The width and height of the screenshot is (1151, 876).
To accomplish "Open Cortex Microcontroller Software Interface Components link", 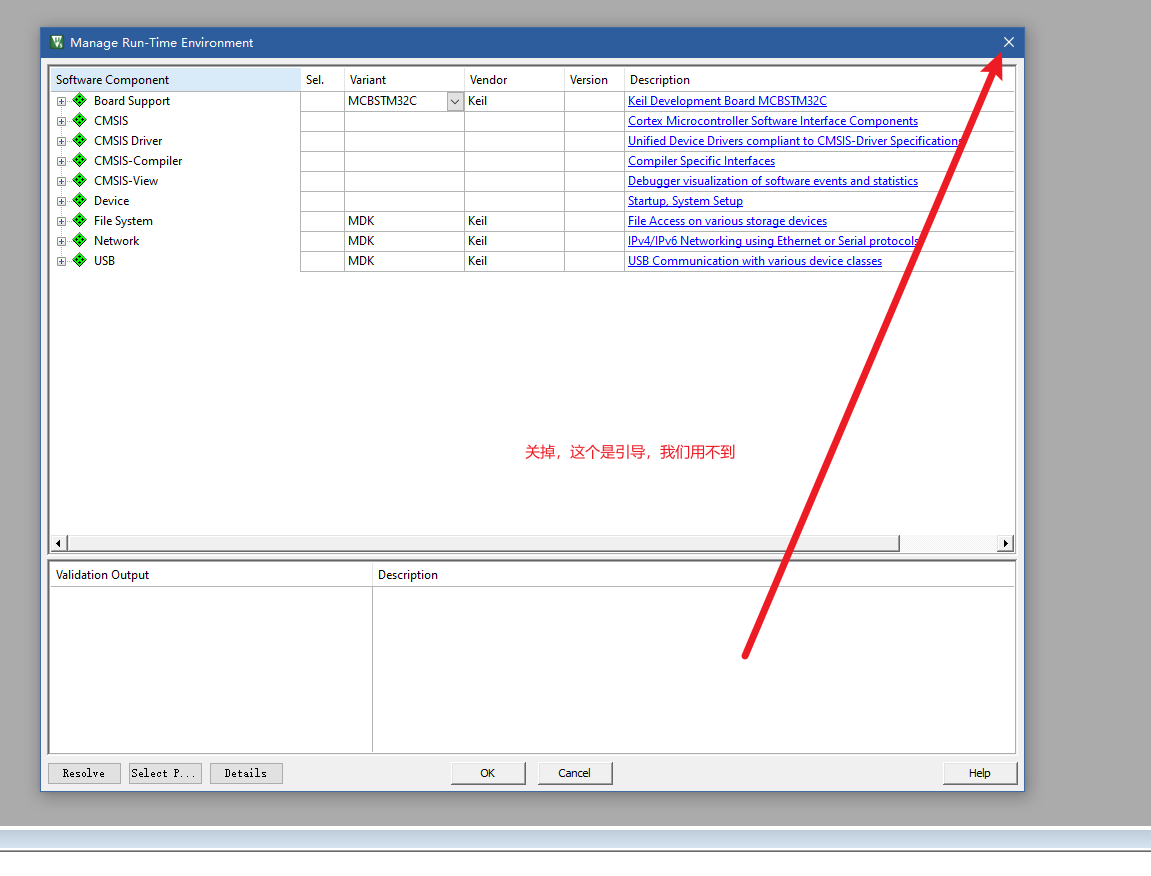I will coord(772,120).
